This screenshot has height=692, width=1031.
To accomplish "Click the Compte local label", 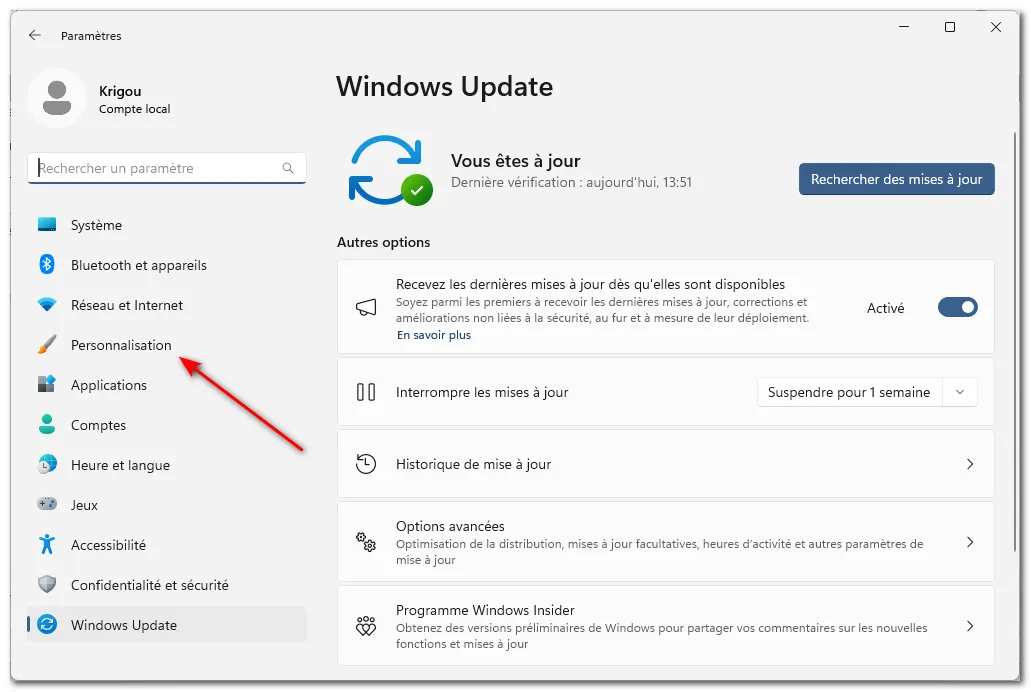I will point(135,109).
